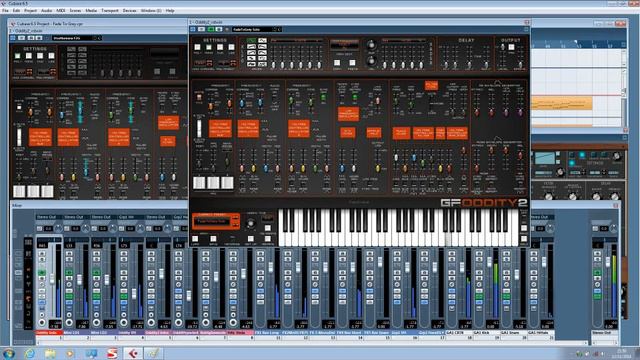Click the Sample Hold orange panel

pyautogui.click(x=373, y=132)
